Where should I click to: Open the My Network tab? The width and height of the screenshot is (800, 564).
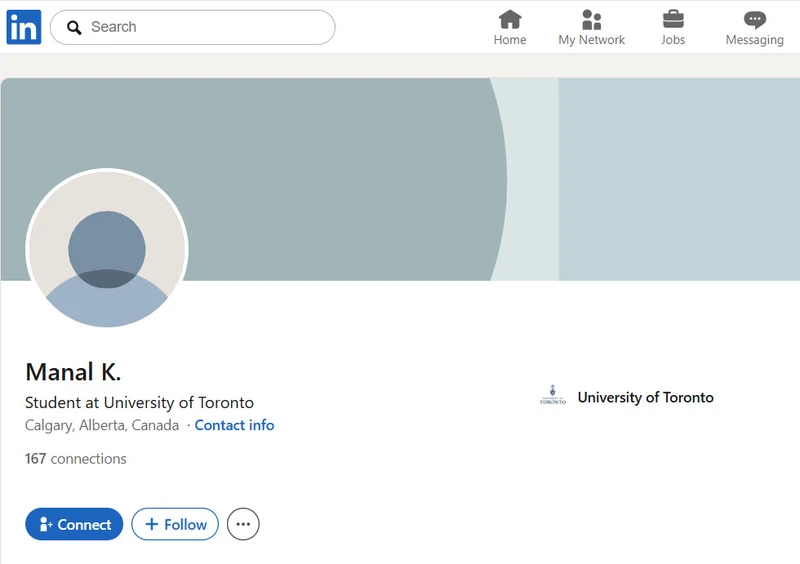pyautogui.click(x=591, y=28)
